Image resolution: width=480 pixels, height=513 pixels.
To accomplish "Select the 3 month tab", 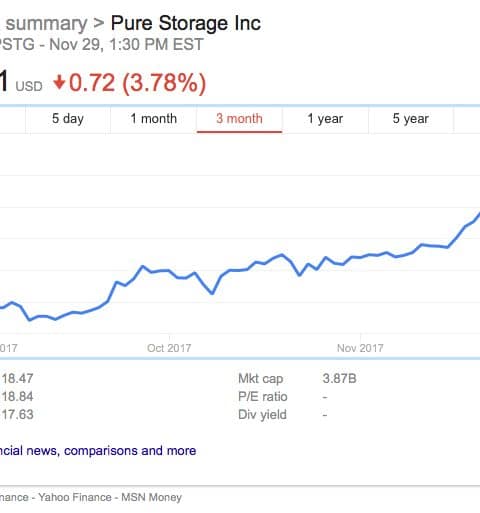I will tap(239, 119).
